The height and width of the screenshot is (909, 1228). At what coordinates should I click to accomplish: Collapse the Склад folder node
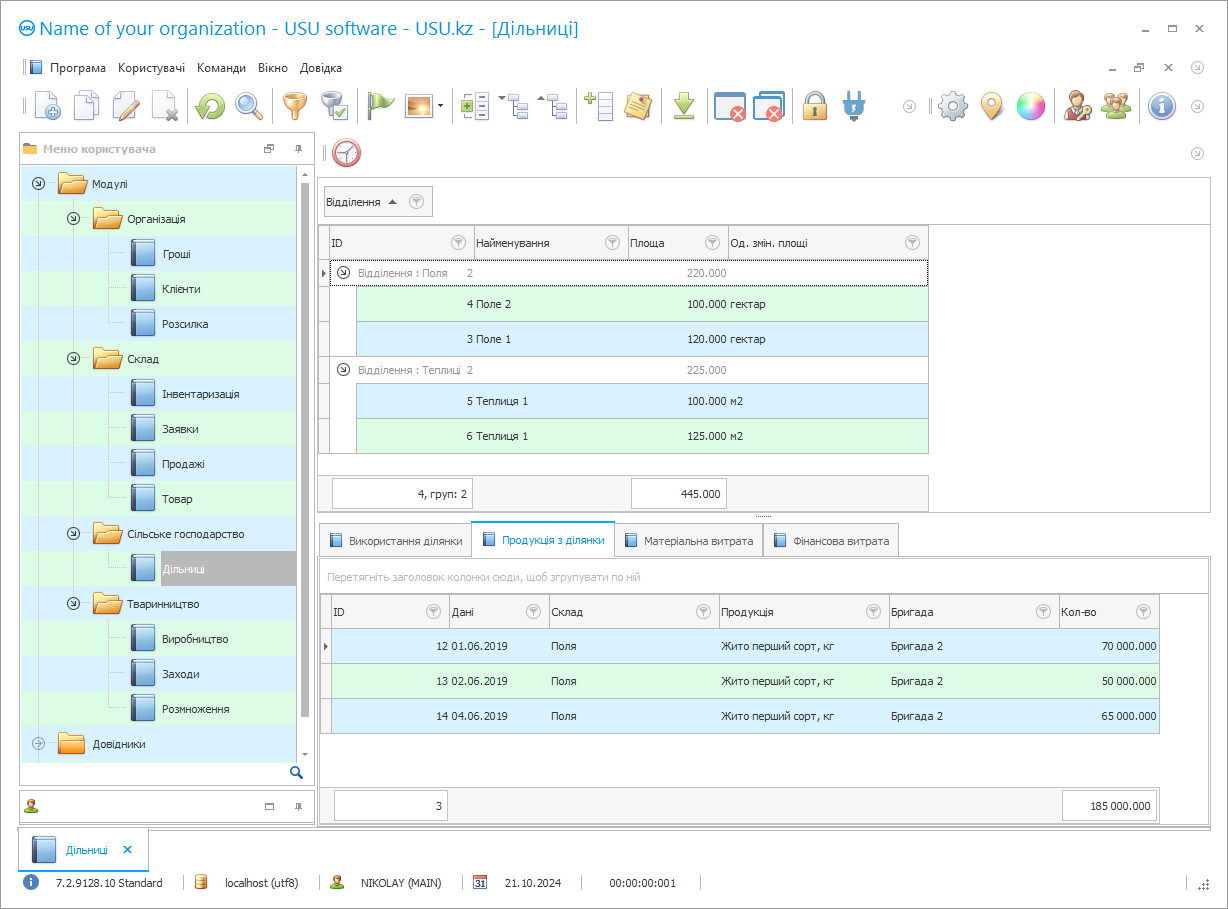tap(73, 359)
